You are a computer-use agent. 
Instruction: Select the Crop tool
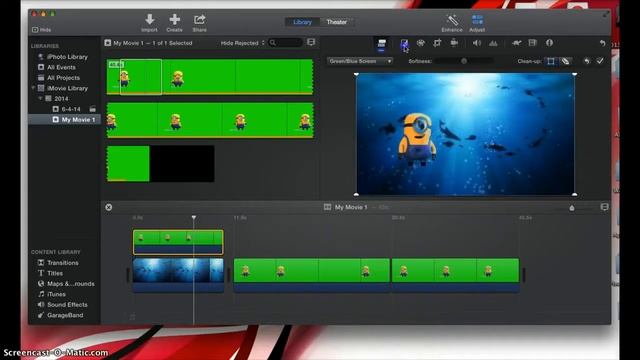[x=437, y=43]
